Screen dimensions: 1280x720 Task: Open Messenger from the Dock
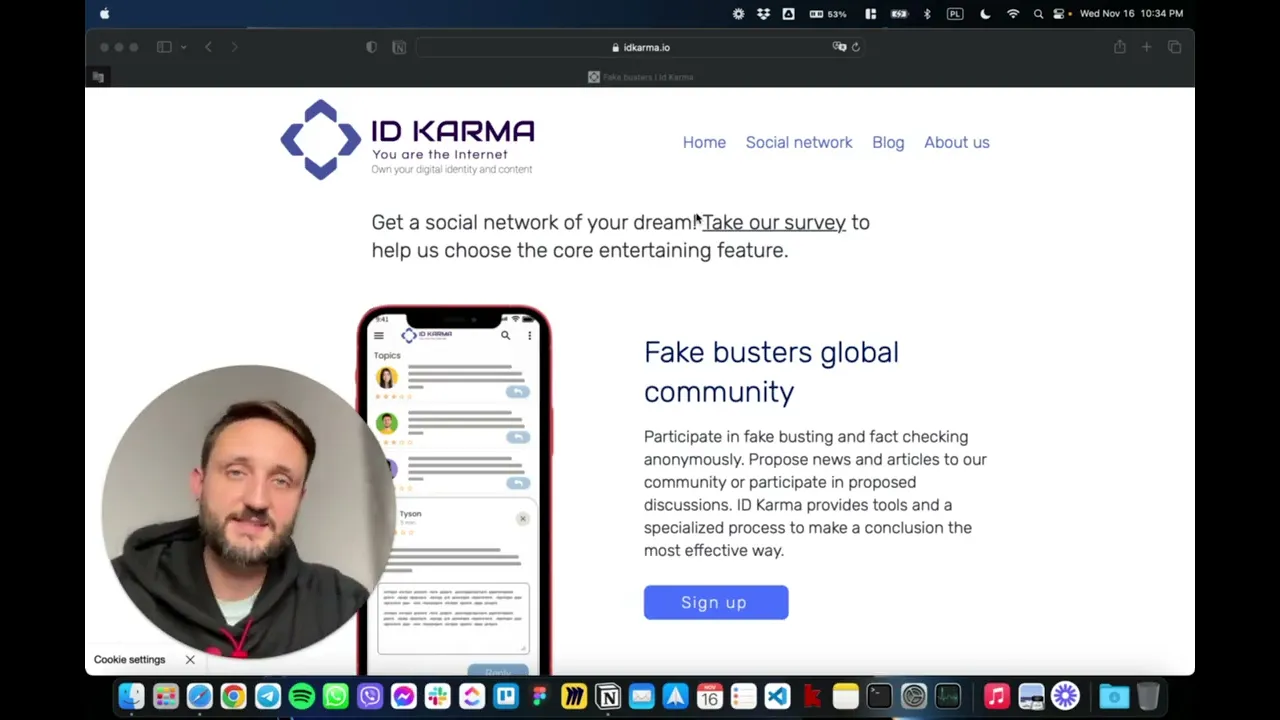(404, 696)
